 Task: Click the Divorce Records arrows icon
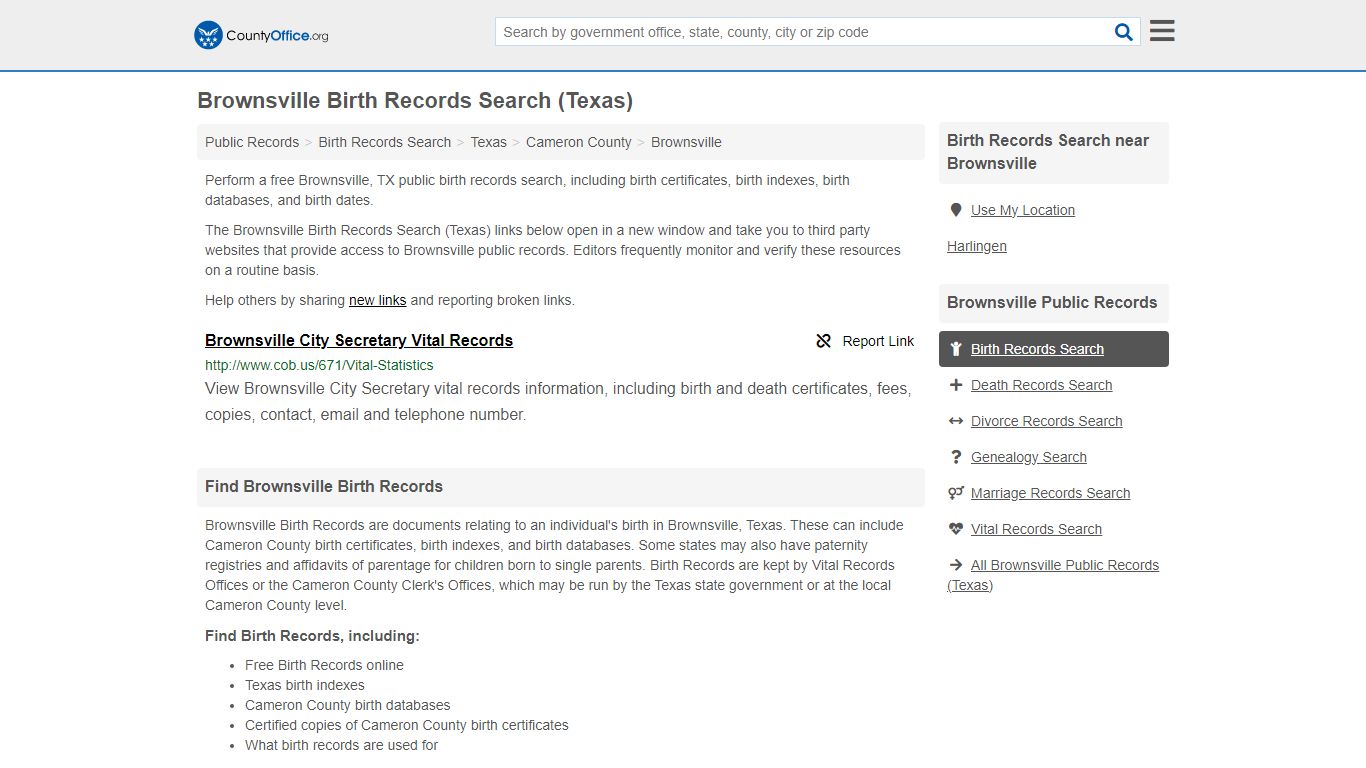click(956, 421)
